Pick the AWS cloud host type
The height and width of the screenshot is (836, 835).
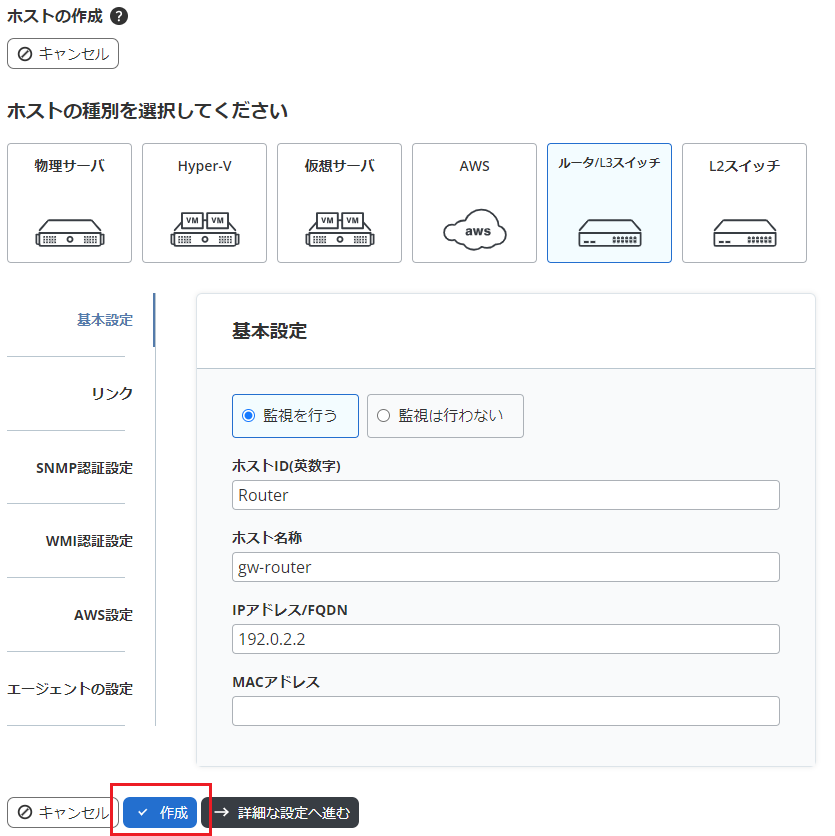coord(474,203)
